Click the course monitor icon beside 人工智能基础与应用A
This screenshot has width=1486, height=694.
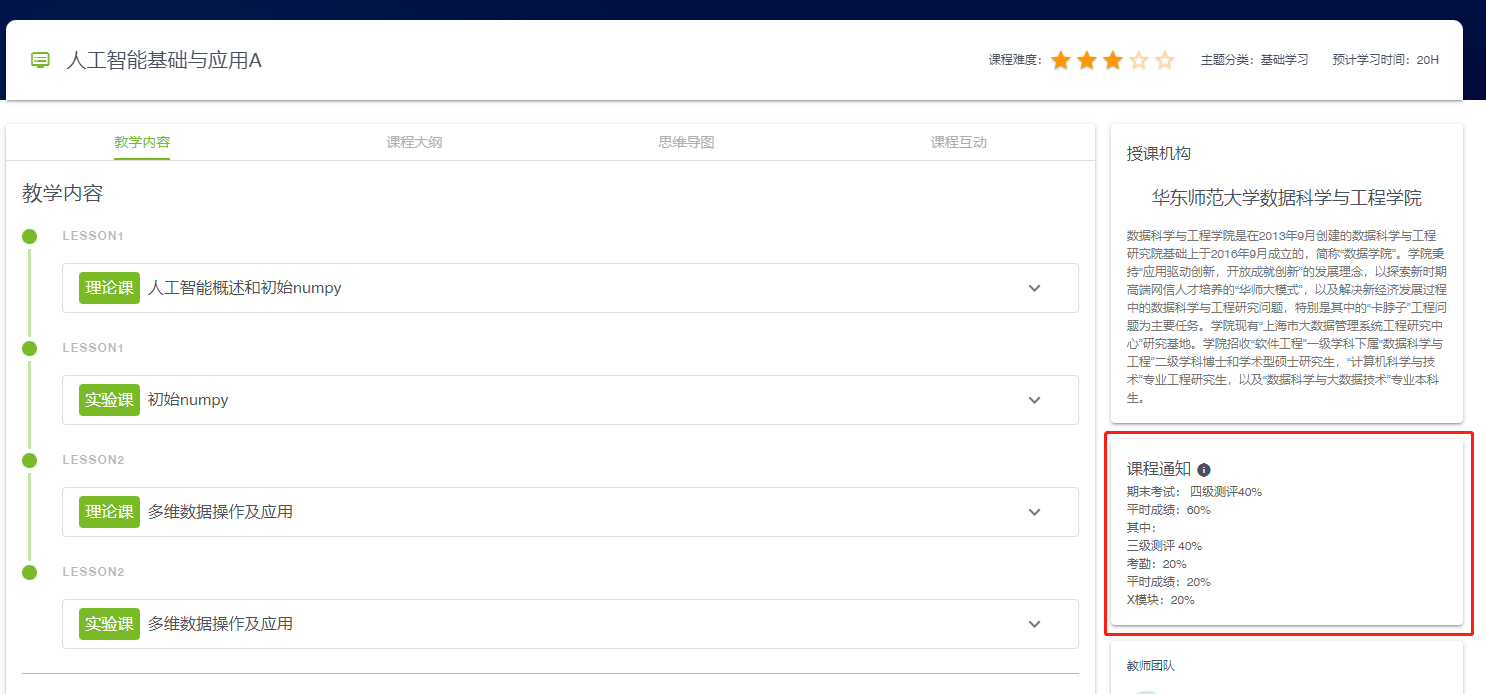[40, 60]
